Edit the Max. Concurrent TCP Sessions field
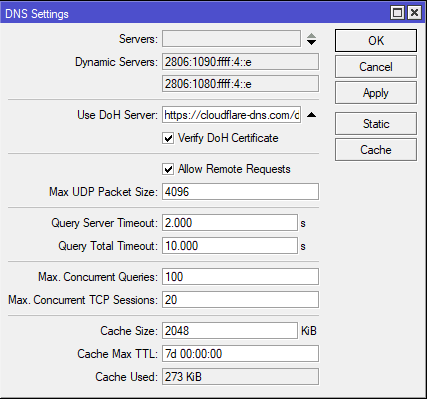The image size is (428, 401). (240, 300)
